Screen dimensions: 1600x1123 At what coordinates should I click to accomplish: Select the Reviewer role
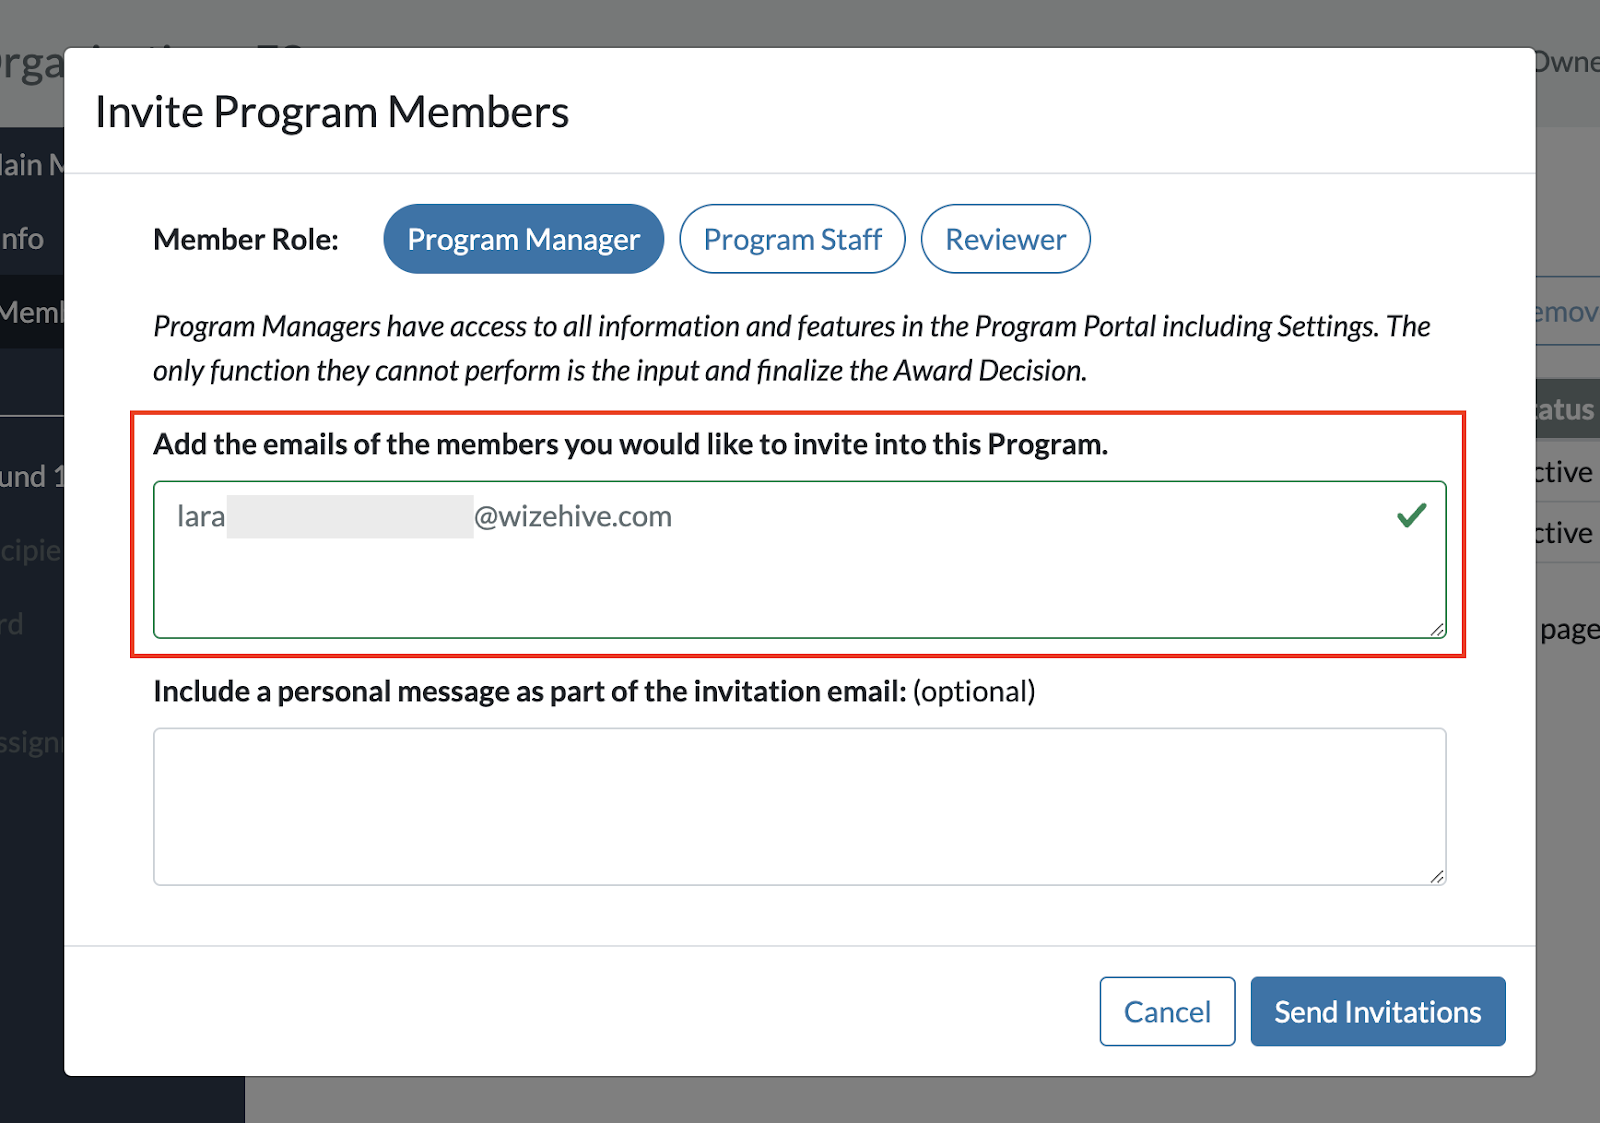click(1005, 239)
